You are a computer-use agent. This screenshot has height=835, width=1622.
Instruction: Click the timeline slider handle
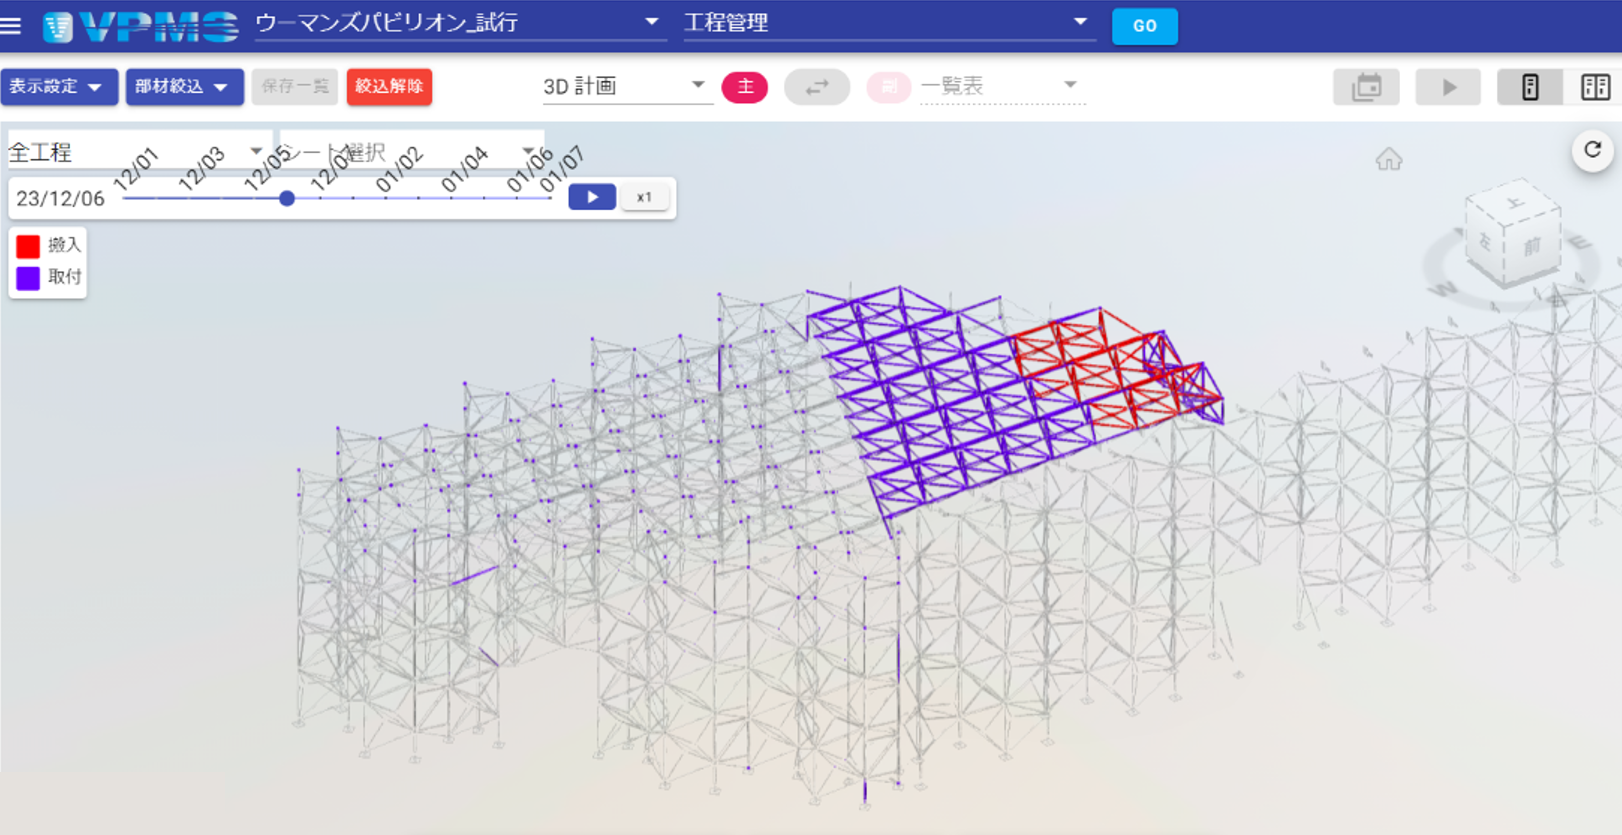[287, 198]
